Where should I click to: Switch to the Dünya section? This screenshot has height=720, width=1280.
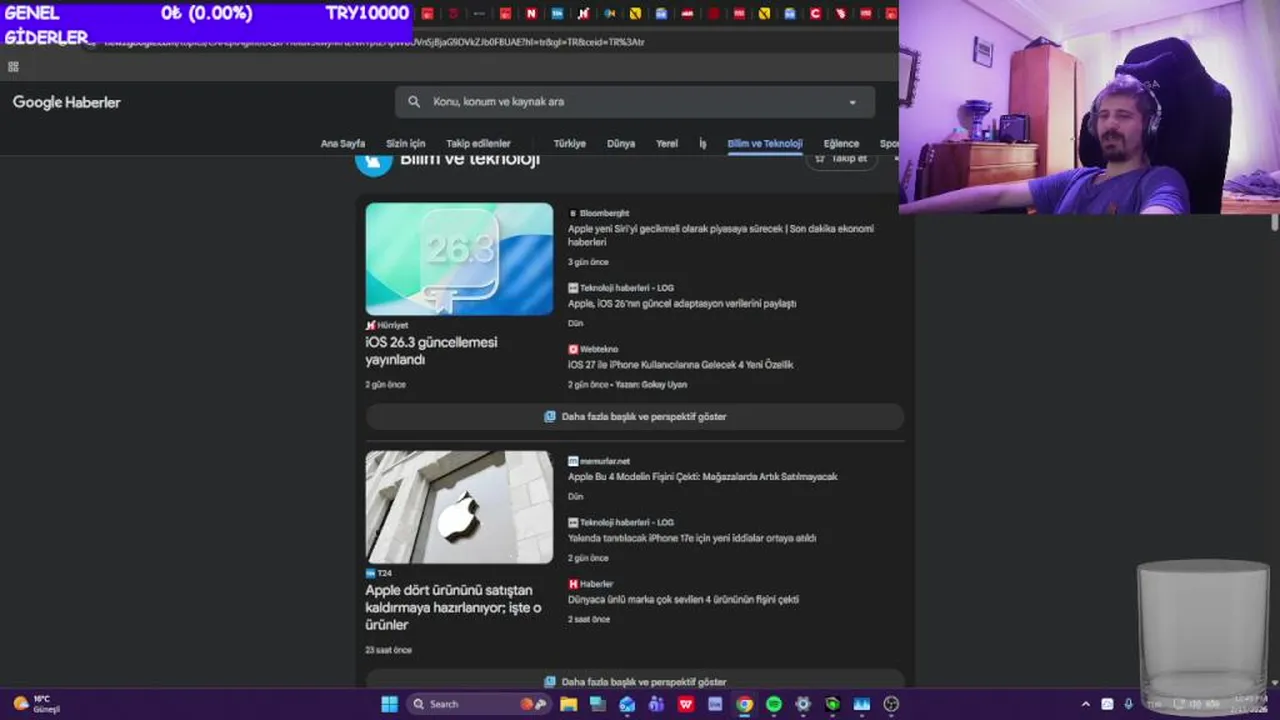pos(621,143)
